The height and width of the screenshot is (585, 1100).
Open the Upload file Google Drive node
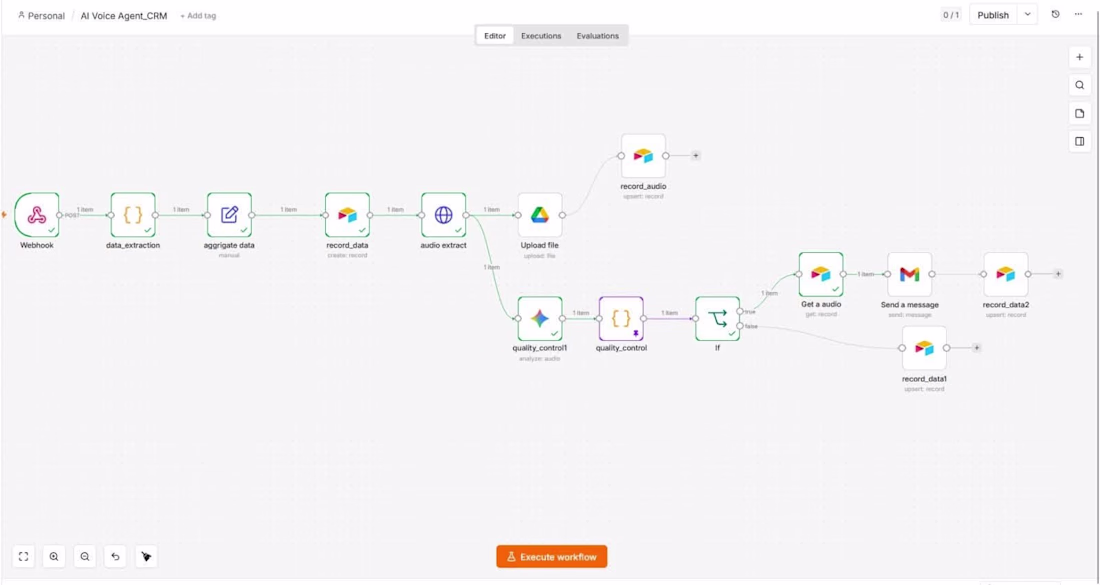[539, 215]
